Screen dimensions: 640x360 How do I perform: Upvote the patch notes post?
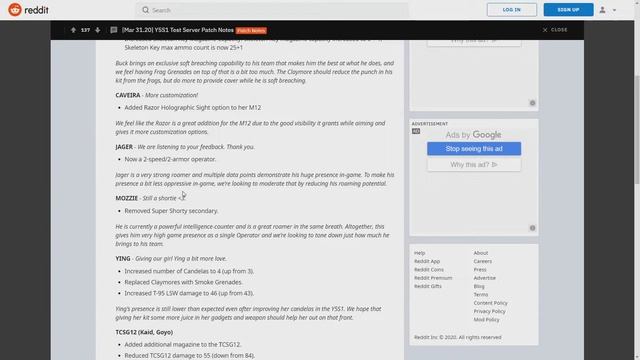click(x=73, y=30)
